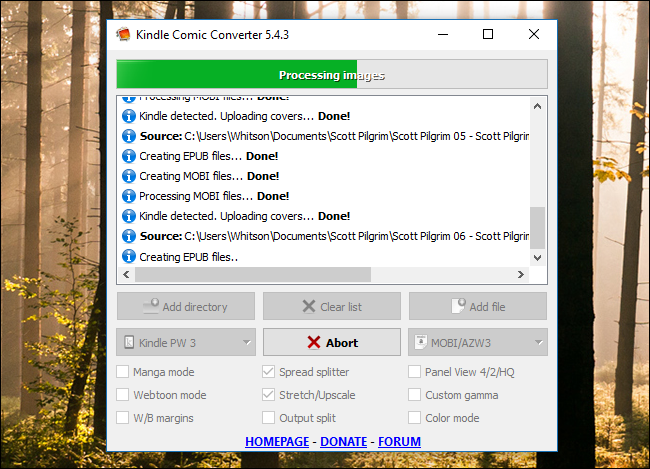Enable the Color mode checkbox
The width and height of the screenshot is (650, 469).
pos(414,417)
